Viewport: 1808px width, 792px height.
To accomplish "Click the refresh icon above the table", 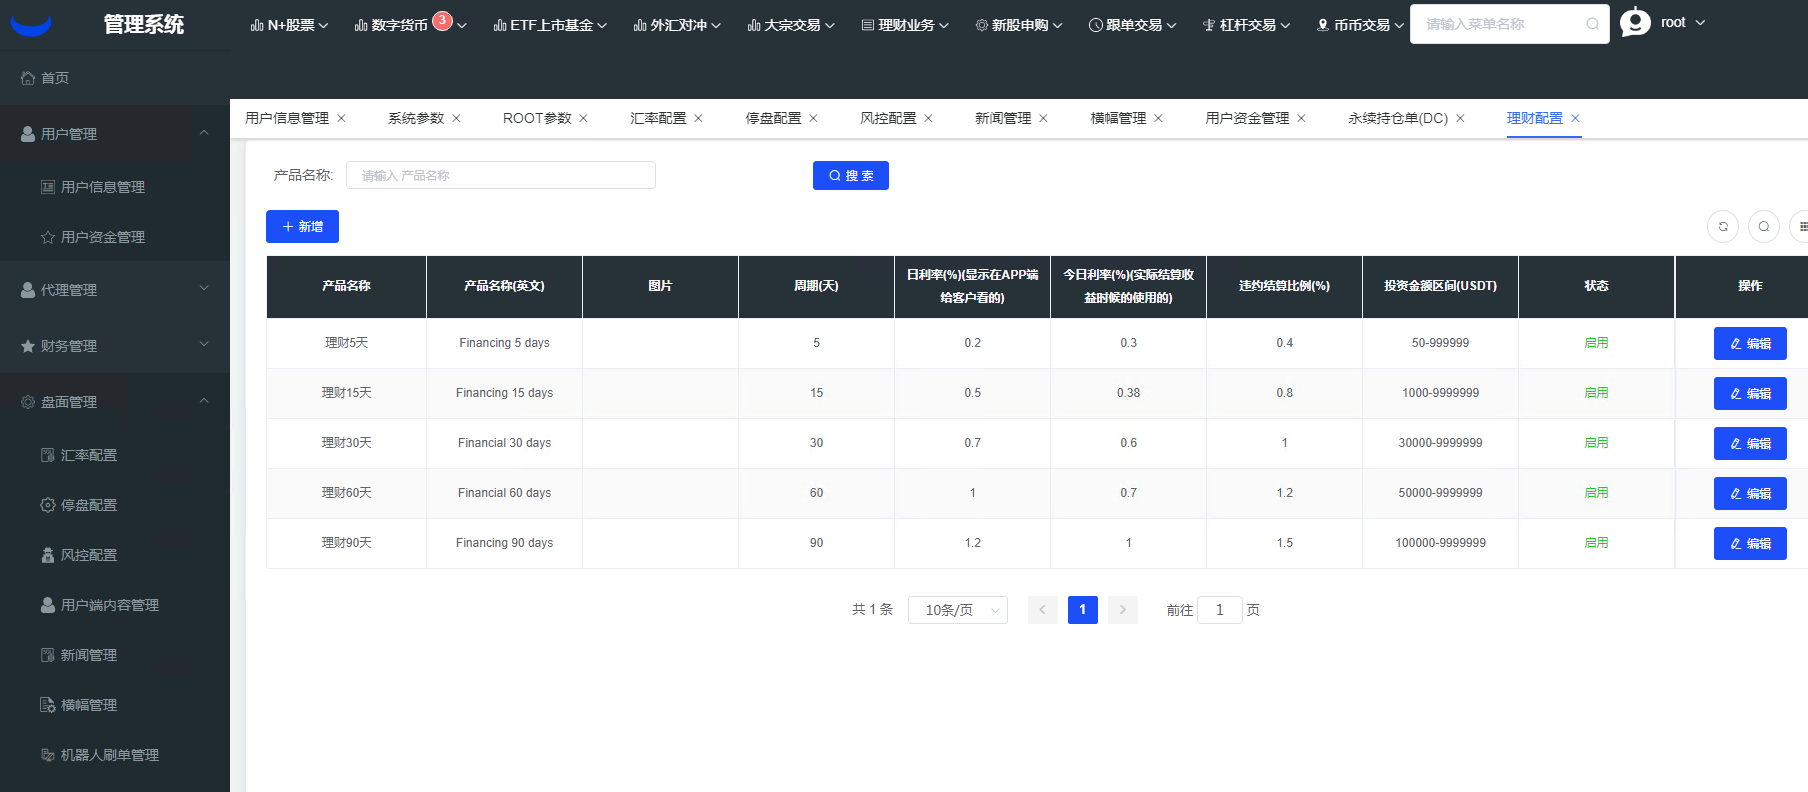I will (x=1722, y=227).
